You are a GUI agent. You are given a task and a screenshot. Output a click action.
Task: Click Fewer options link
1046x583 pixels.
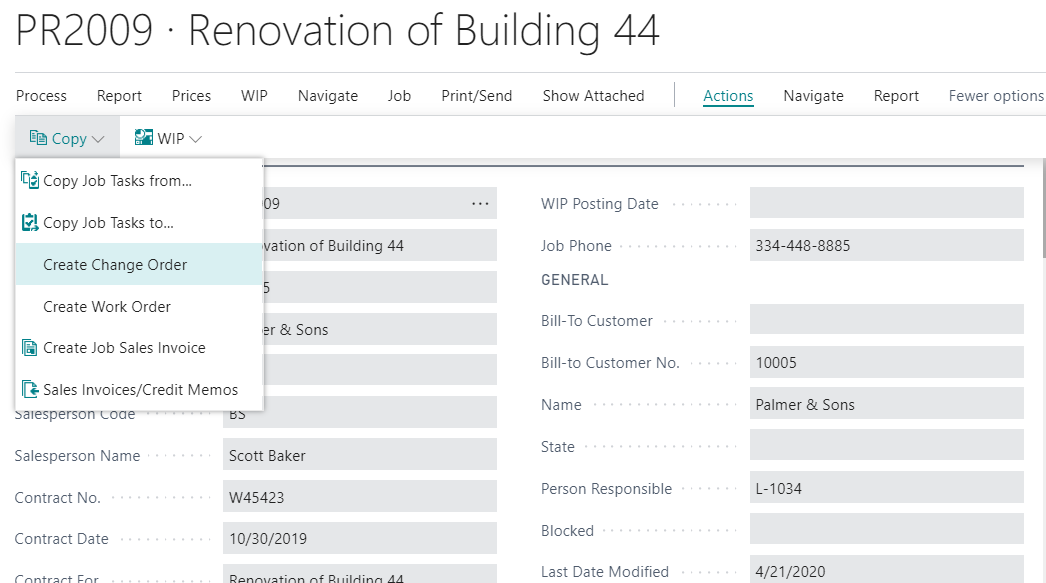click(x=996, y=96)
